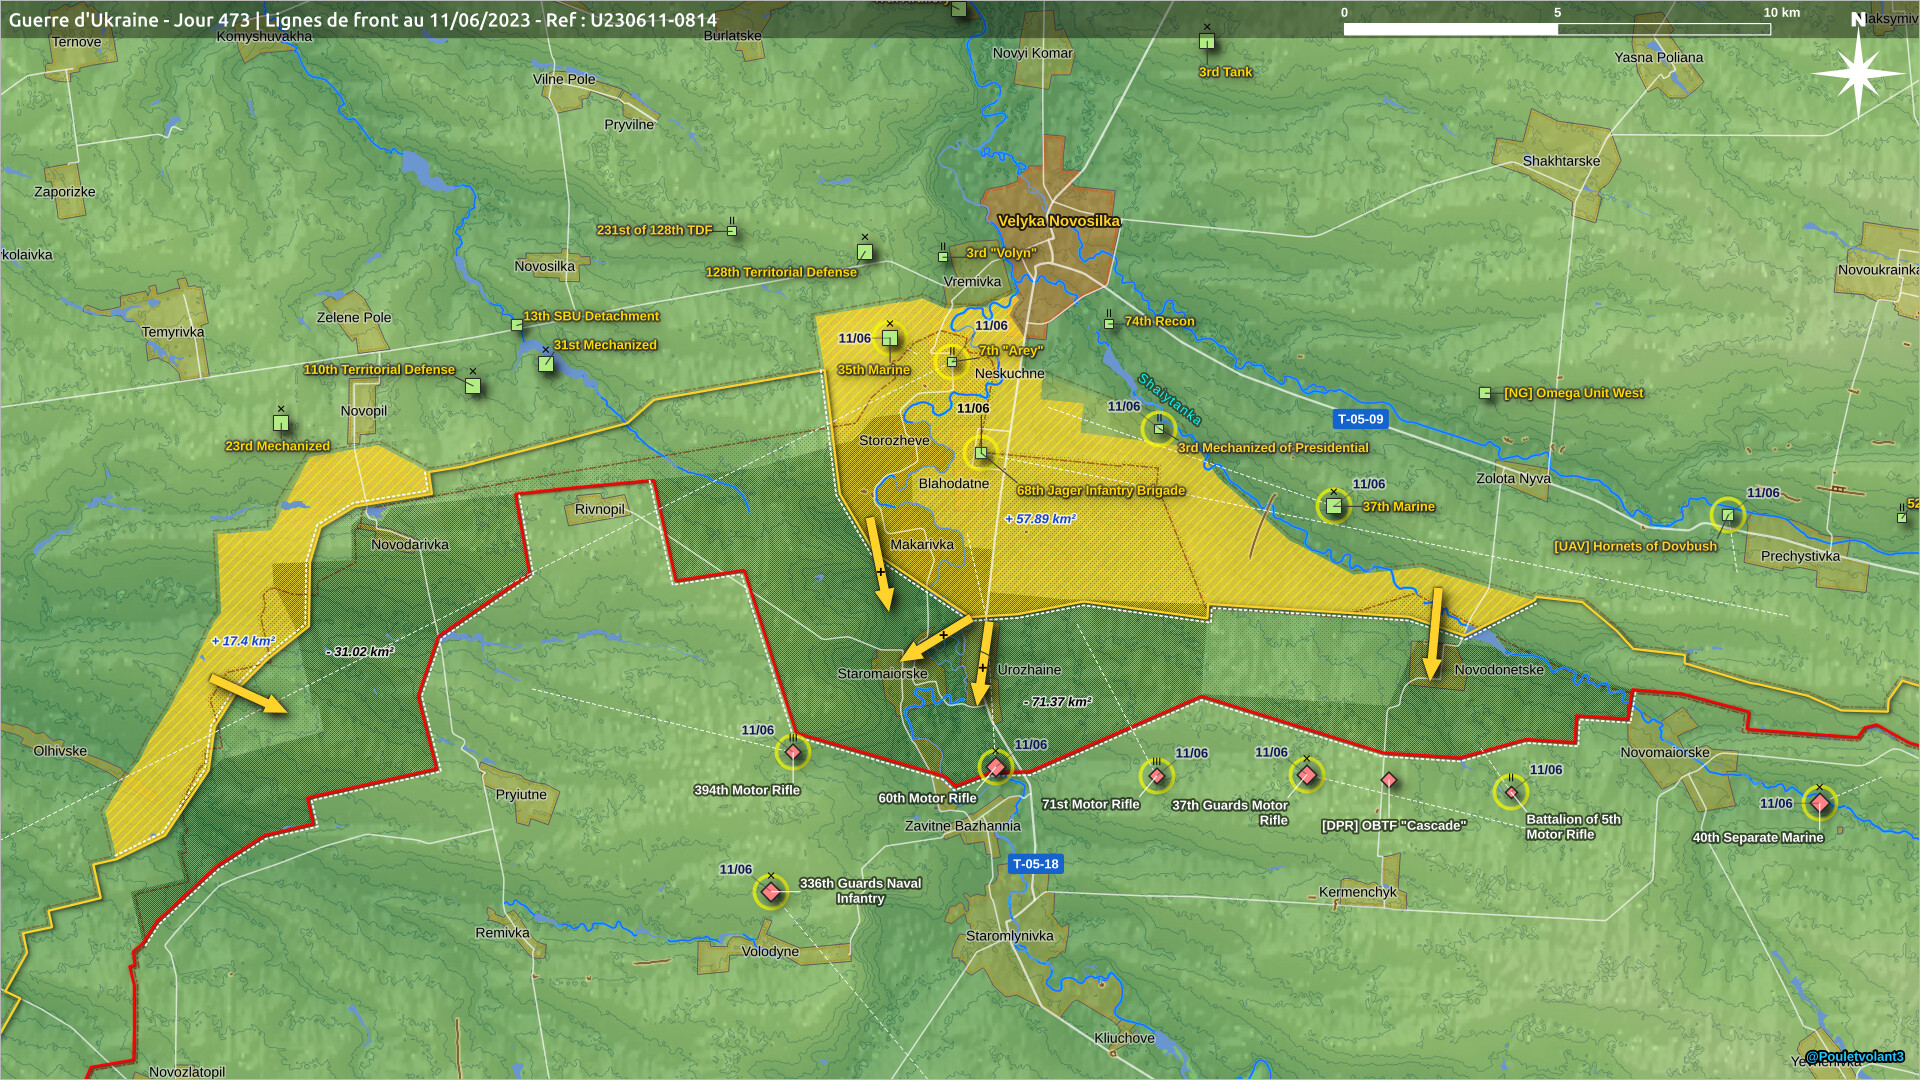Select the 3rd Tank unit symbol
This screenshot has height=1080, width=1920.
[x=1207, y=41]
